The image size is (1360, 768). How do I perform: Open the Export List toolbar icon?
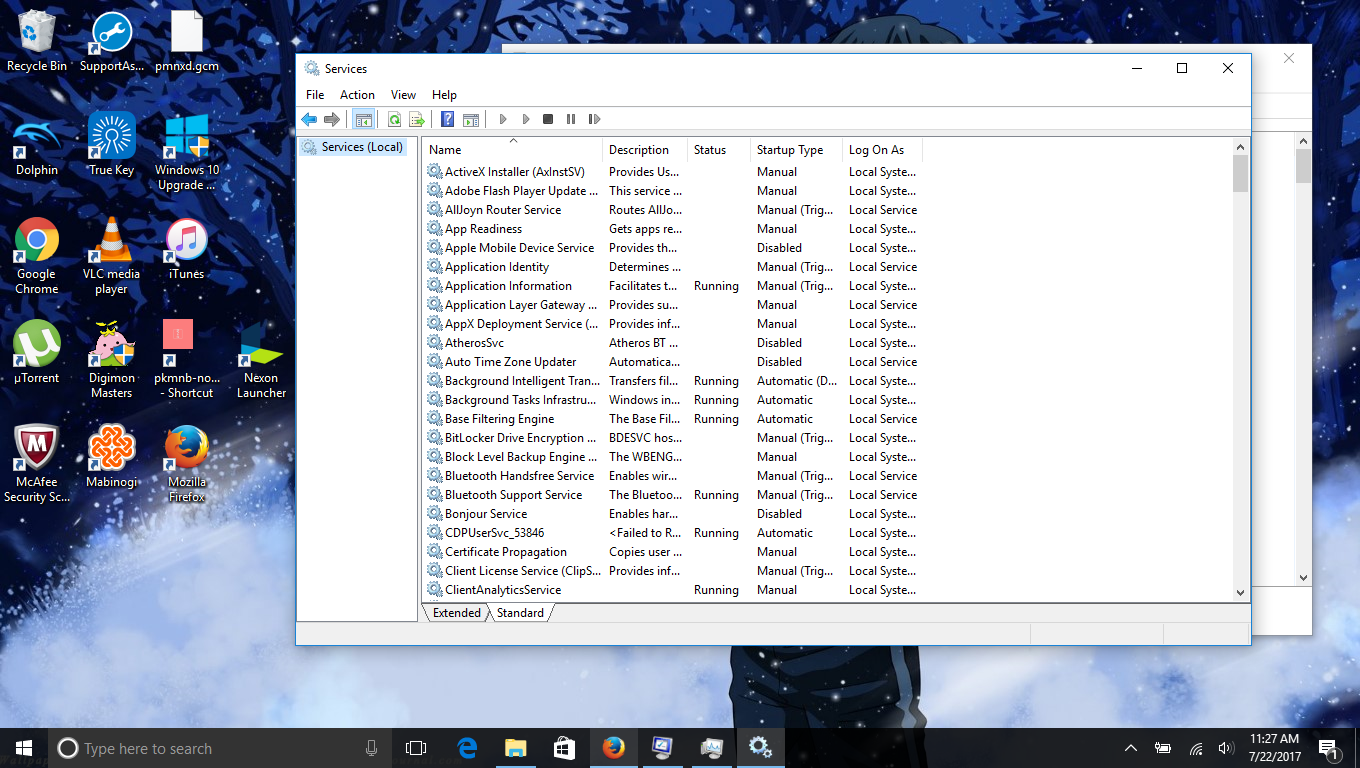tap(415, 119)
